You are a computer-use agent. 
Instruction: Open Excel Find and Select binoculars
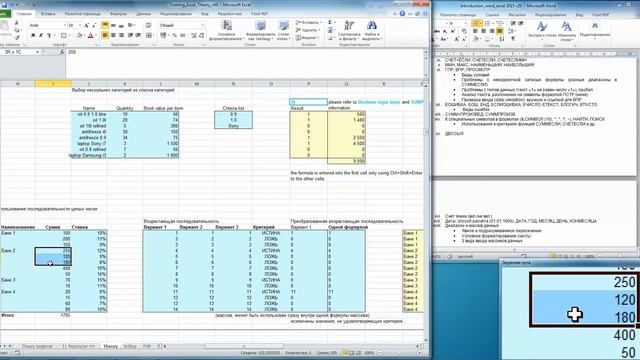[x=372, y=30]
